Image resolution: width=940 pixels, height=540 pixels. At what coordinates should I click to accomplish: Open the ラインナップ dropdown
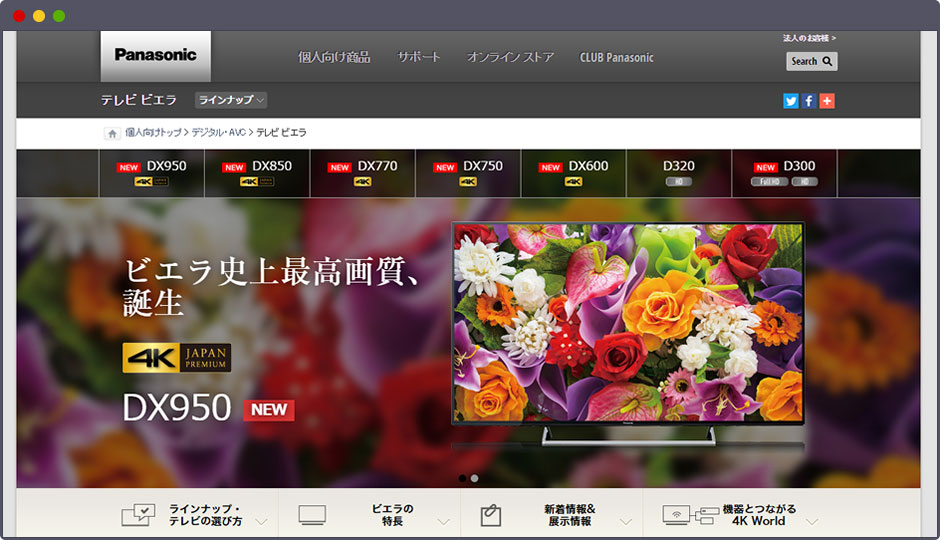click(231, 100)
